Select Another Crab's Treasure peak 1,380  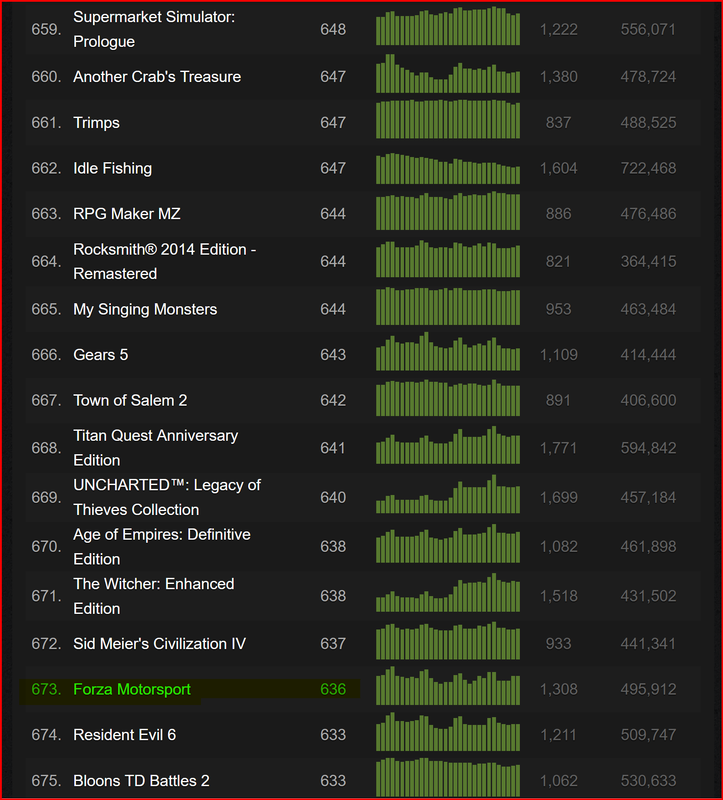[559, 77]
